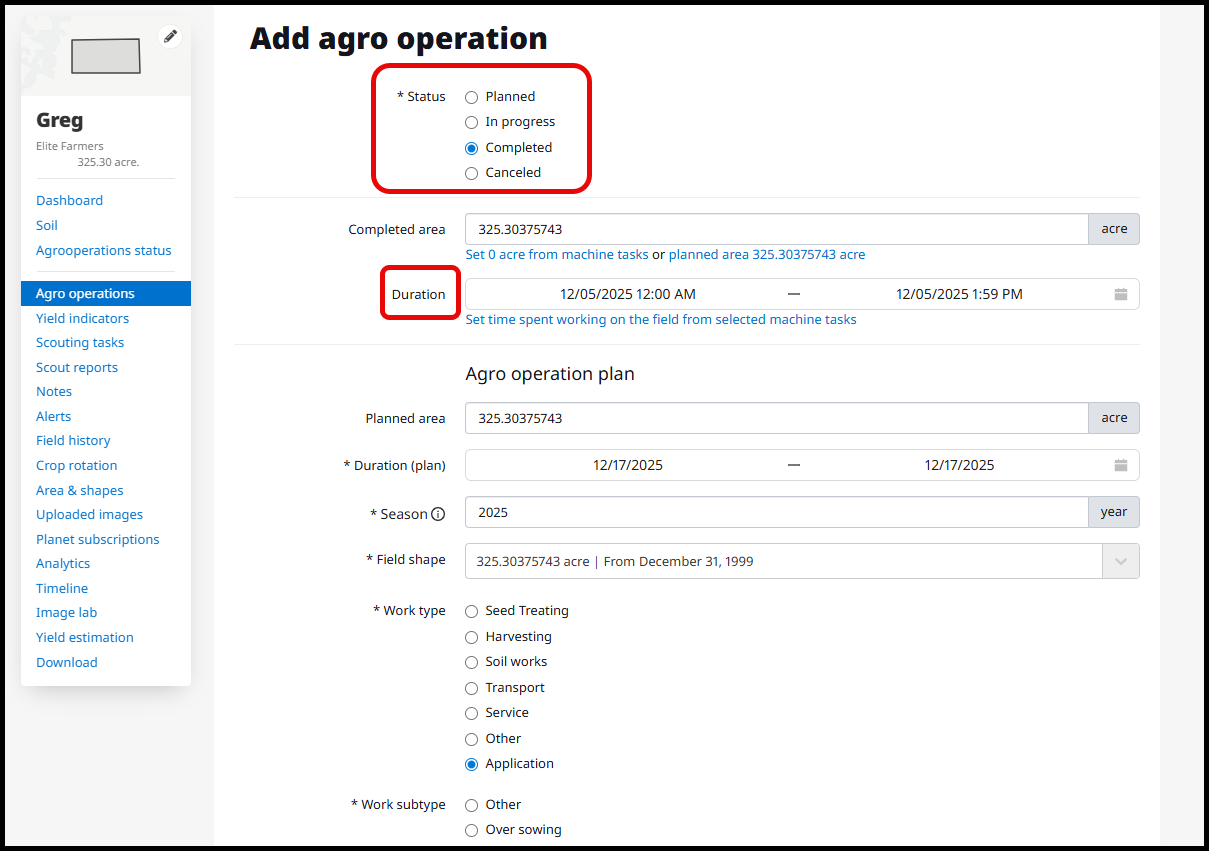Select the Planned status radio button

(472, 97)
